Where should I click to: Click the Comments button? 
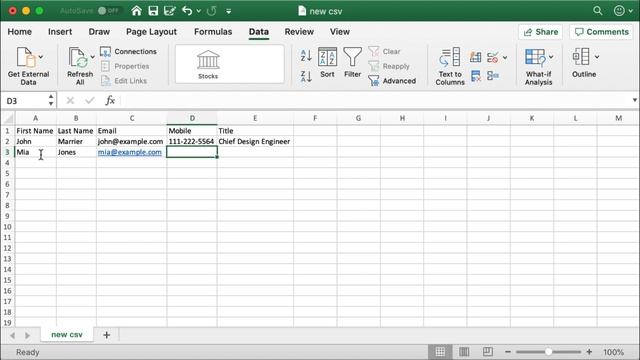pos(602,32)
